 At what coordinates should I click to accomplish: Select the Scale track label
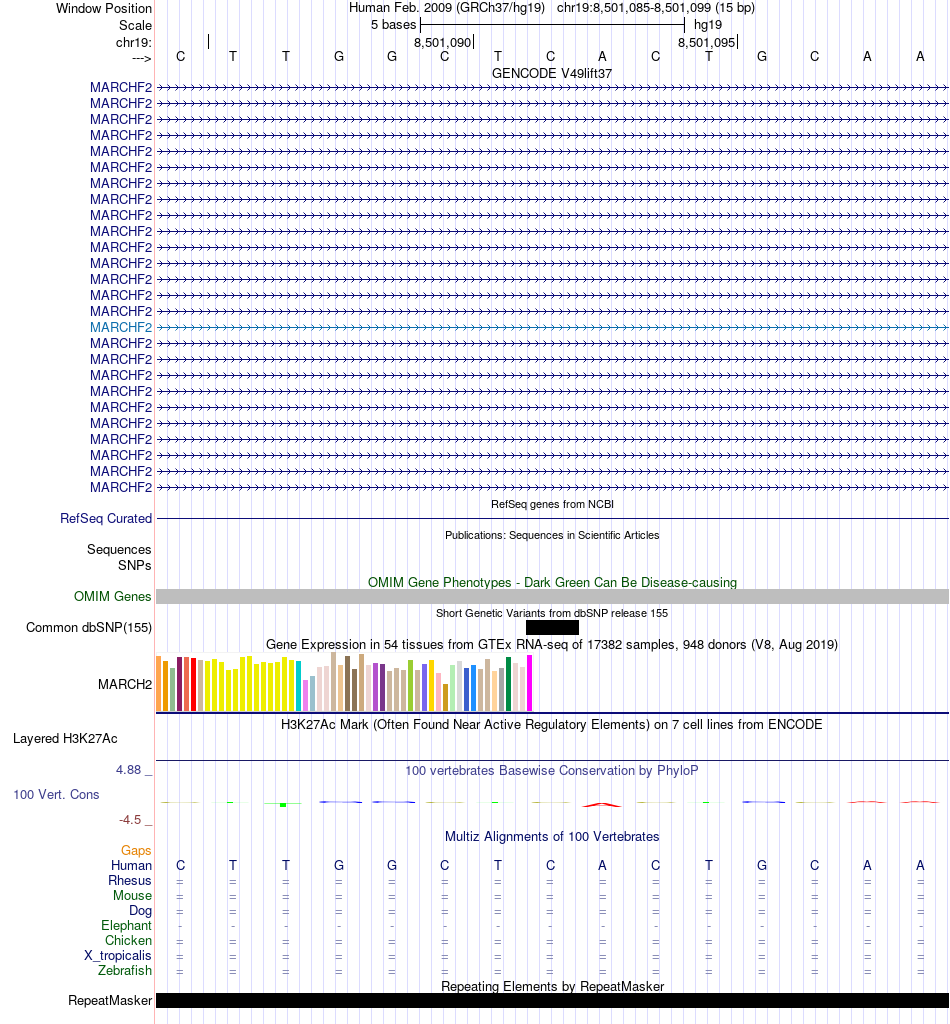click(x=135, y=25)
